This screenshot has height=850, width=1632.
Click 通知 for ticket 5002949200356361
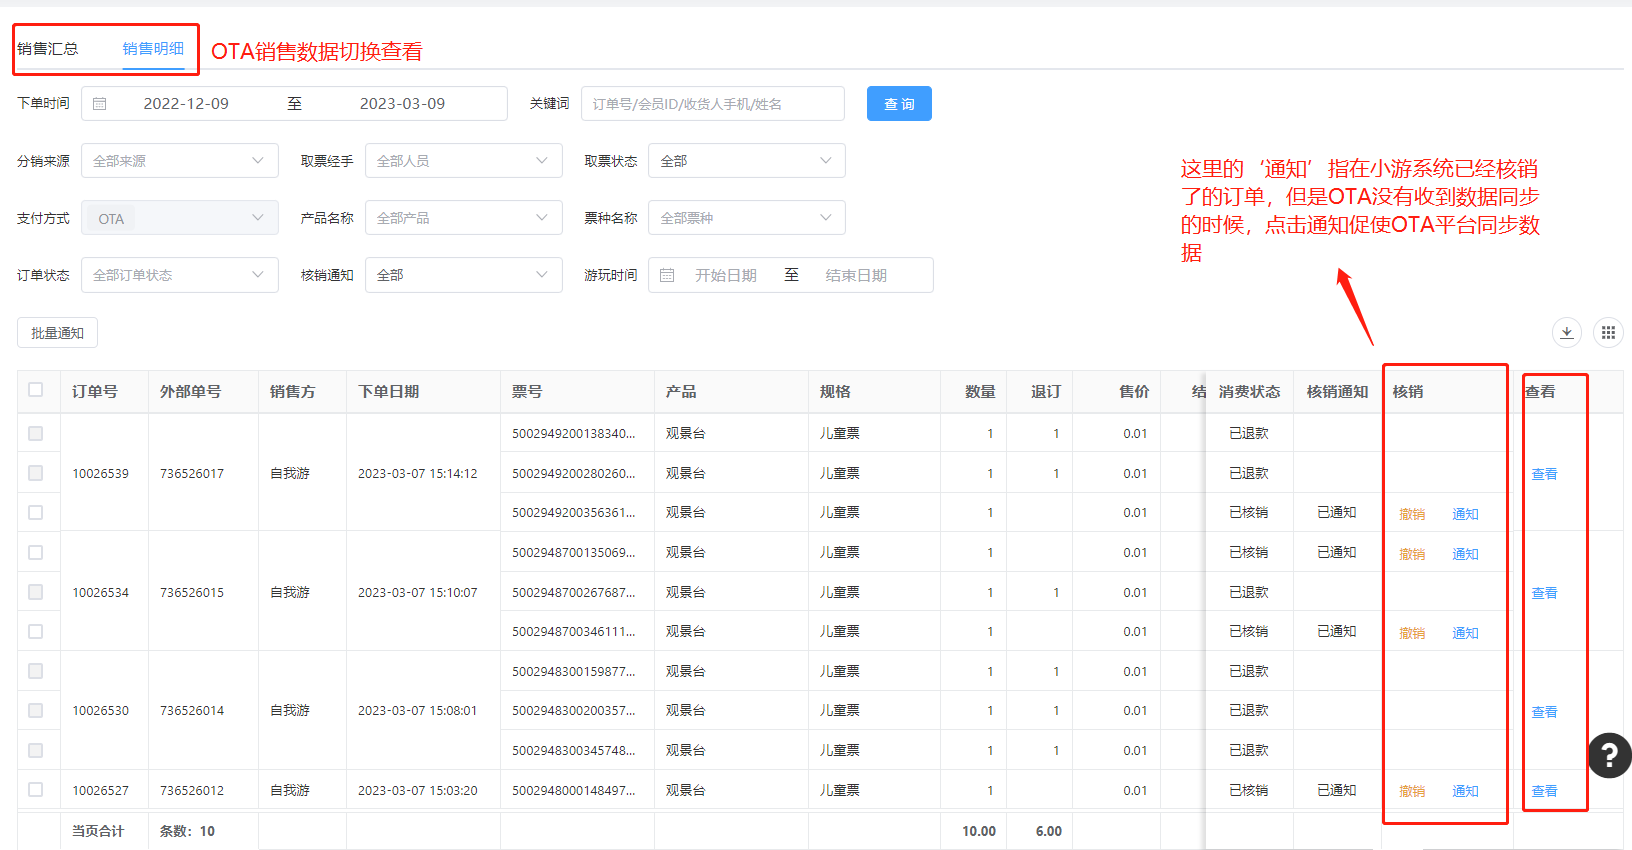(x=1465, y=514)
